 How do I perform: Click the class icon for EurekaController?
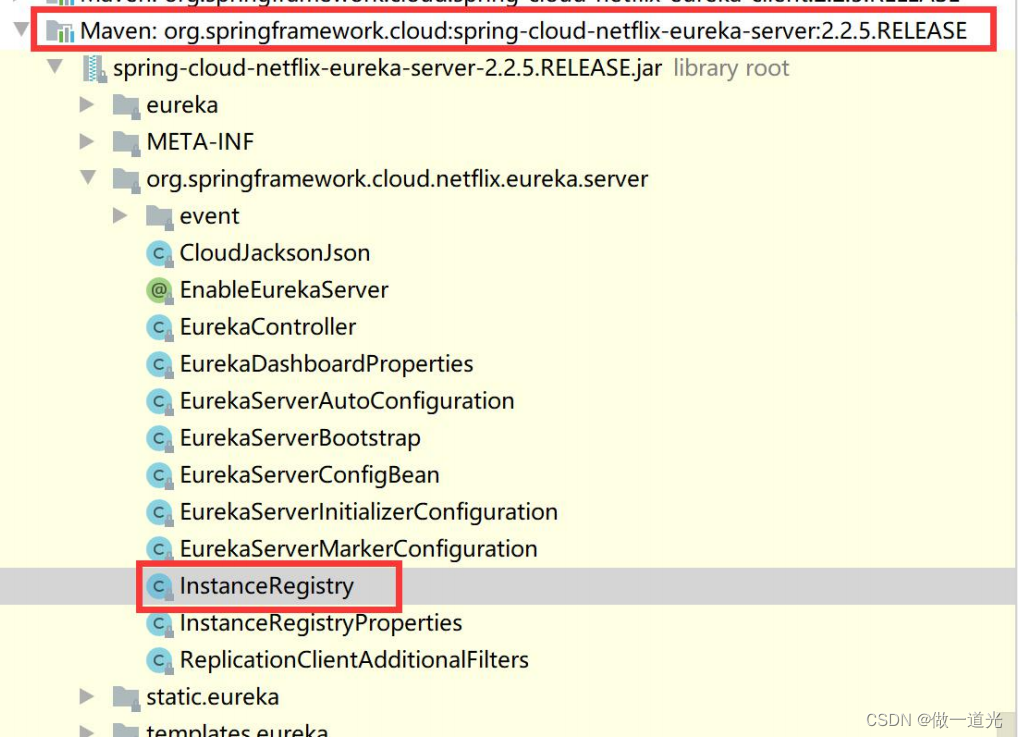click(x=158, y=327)
